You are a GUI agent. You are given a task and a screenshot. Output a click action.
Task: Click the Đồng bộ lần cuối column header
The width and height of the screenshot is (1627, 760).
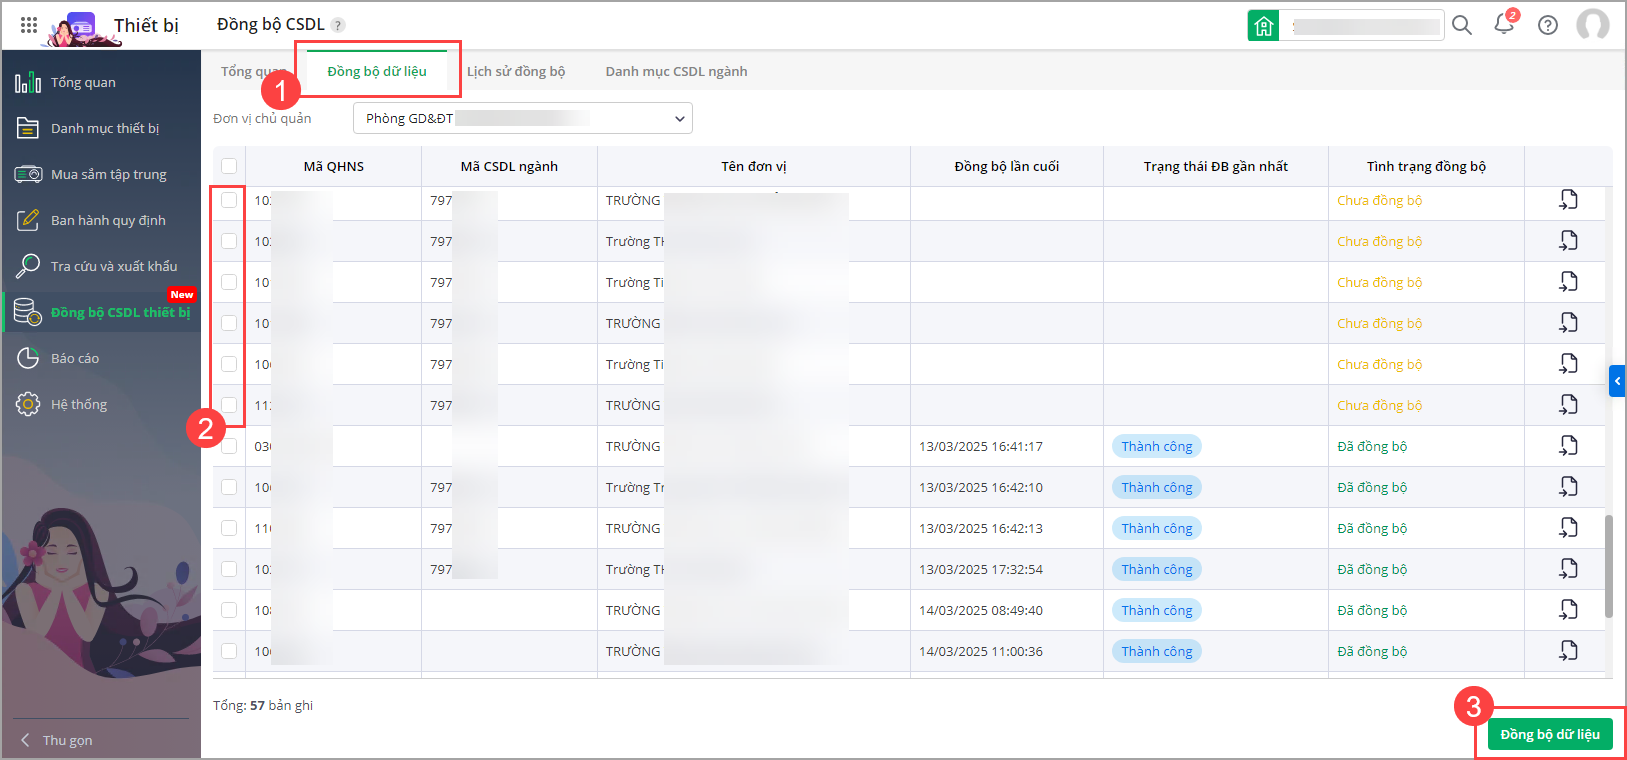tap(1007, 166)
